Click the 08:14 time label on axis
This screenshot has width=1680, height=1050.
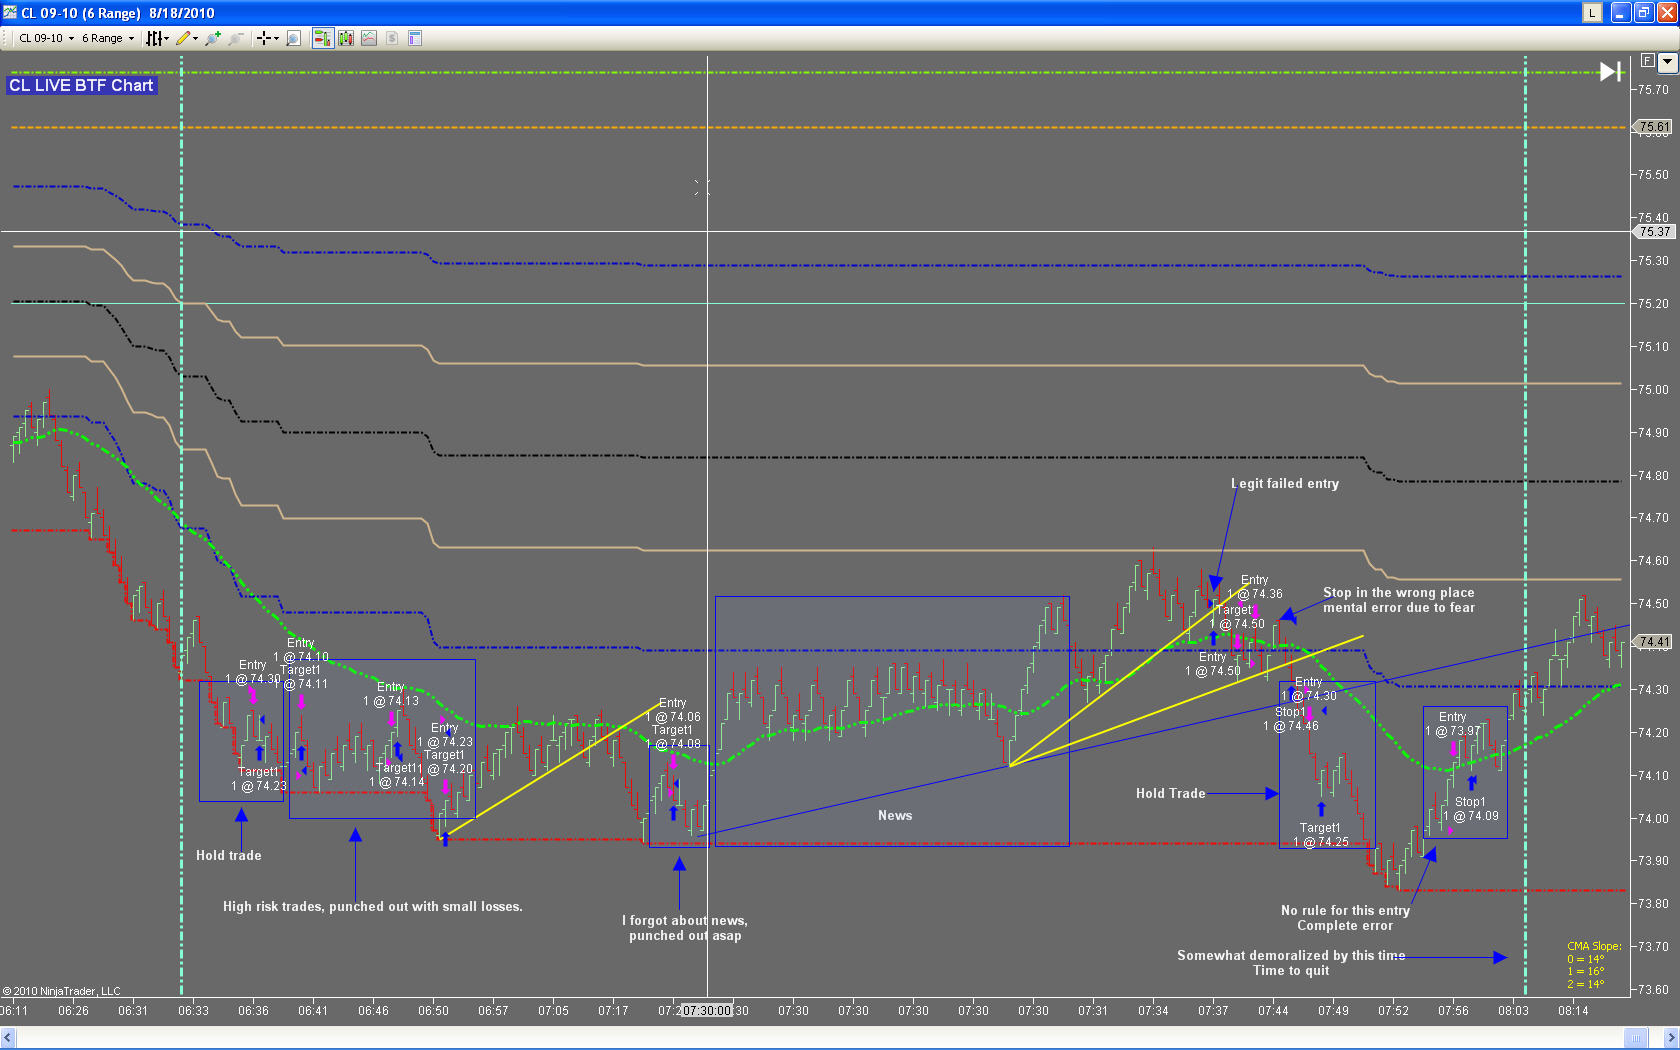tap(1573, 1011)
